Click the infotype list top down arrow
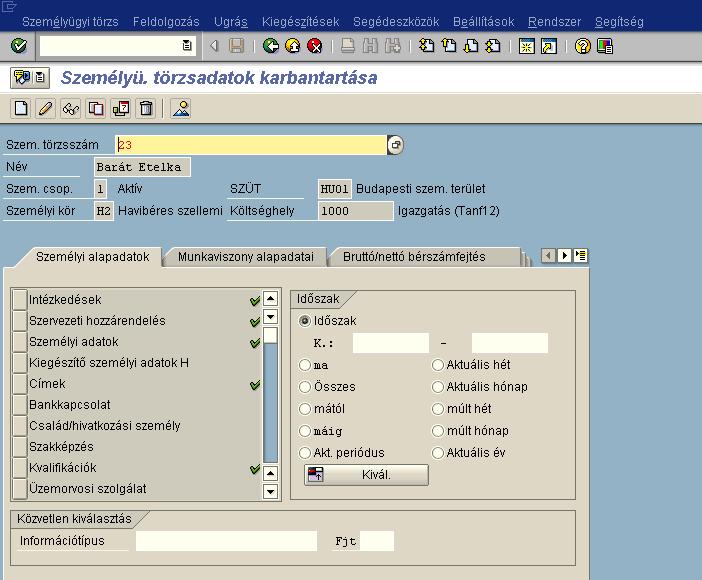 point(270,317)
